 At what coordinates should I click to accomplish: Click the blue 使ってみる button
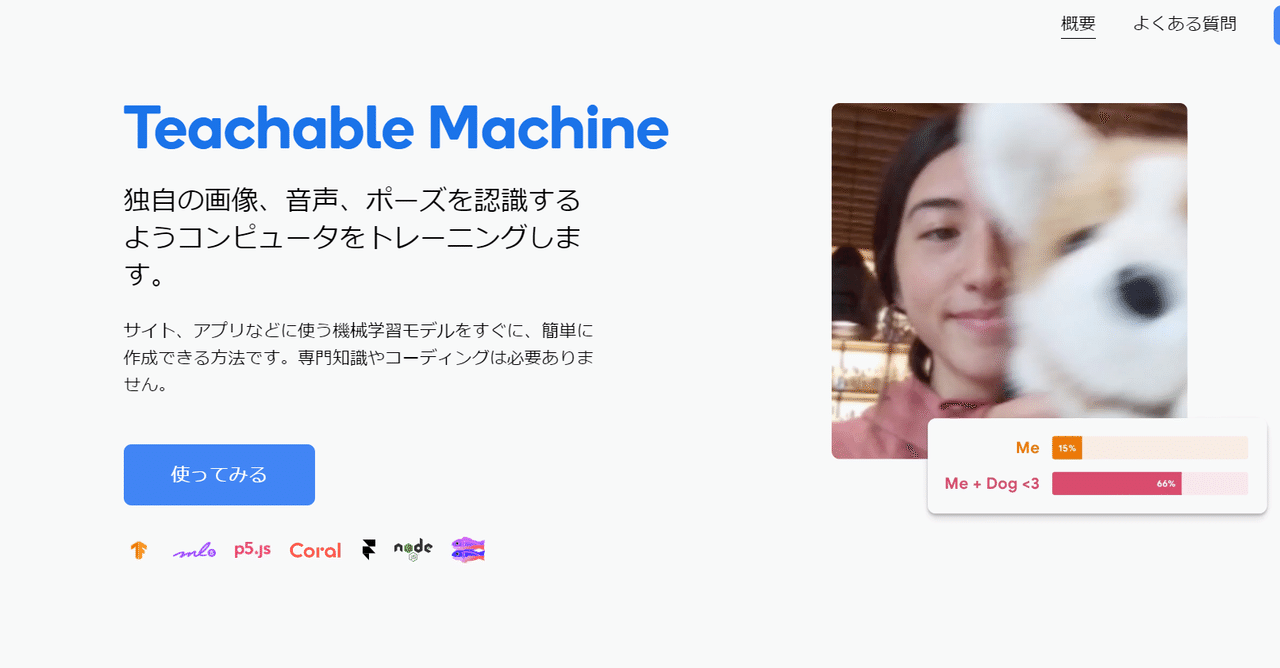[219, 475]
